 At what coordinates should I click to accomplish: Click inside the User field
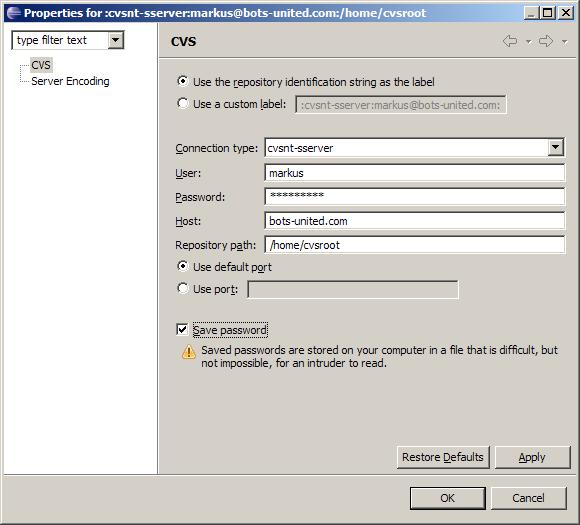(x=415, y=173)
